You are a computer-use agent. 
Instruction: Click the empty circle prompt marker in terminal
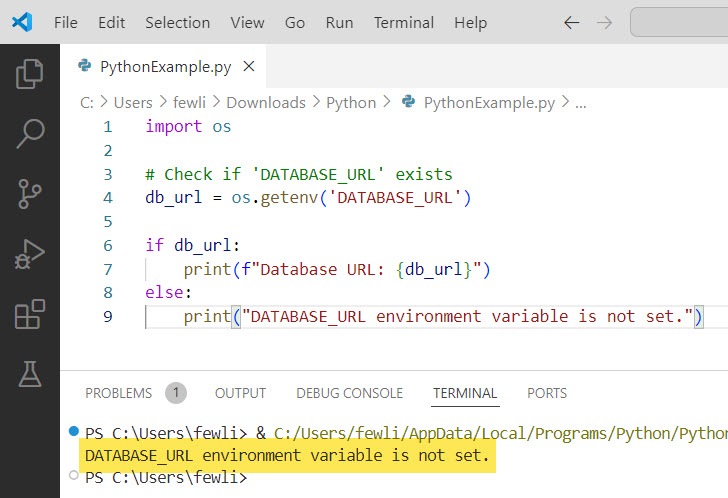(x=73, y=475)
